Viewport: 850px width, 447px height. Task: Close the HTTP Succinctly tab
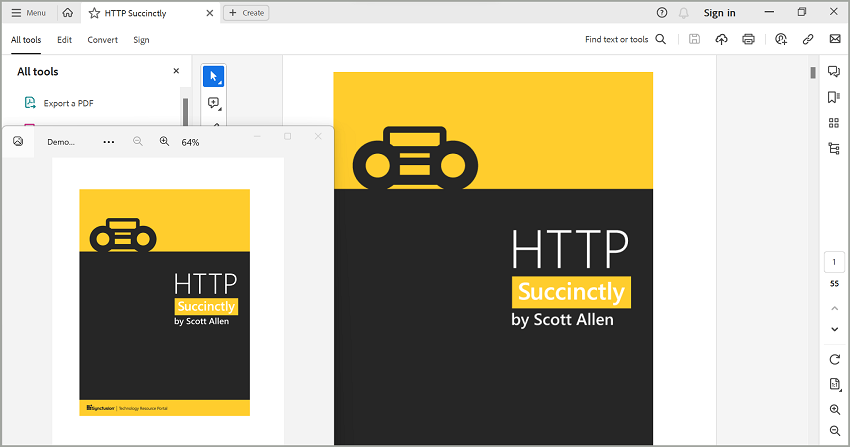tap(210, 13)
